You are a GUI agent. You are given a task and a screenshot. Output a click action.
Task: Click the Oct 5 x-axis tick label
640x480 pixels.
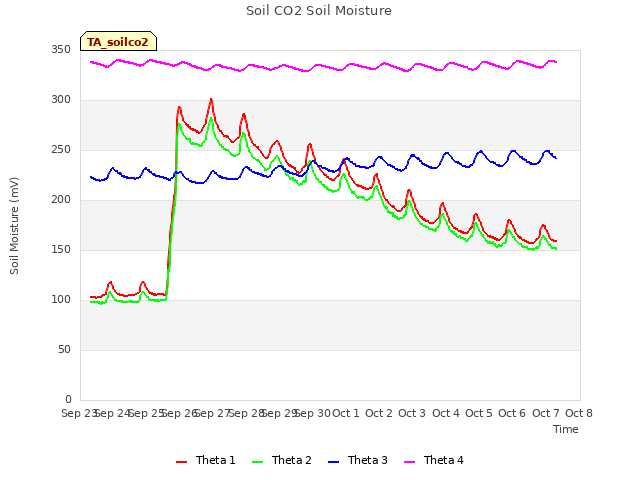(x=479, y=413)
